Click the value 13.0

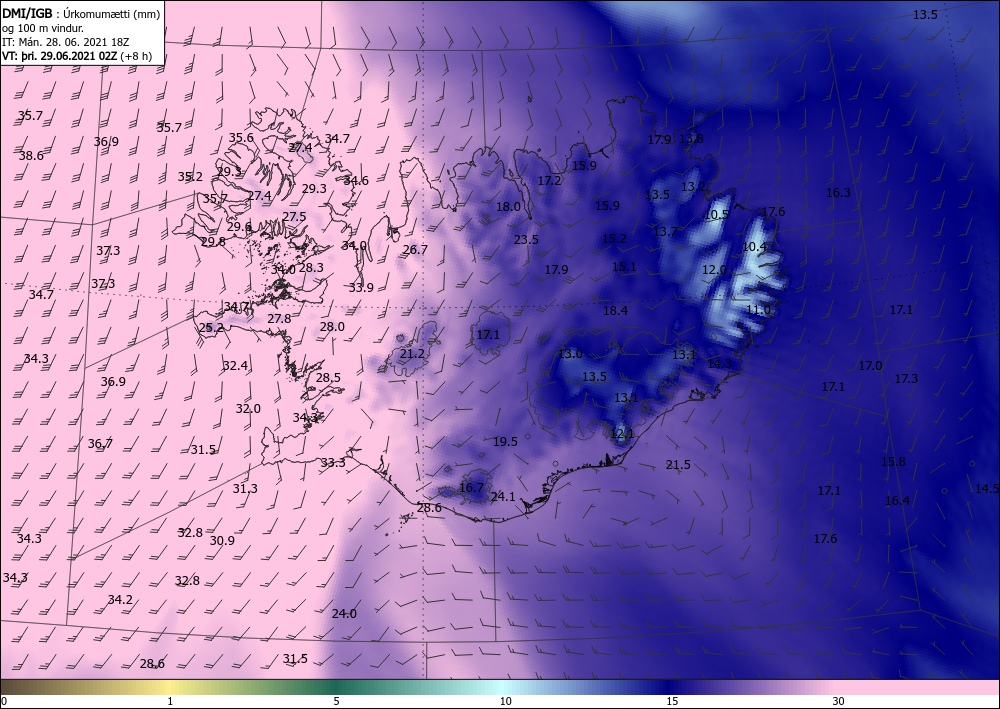coord(570,354)
